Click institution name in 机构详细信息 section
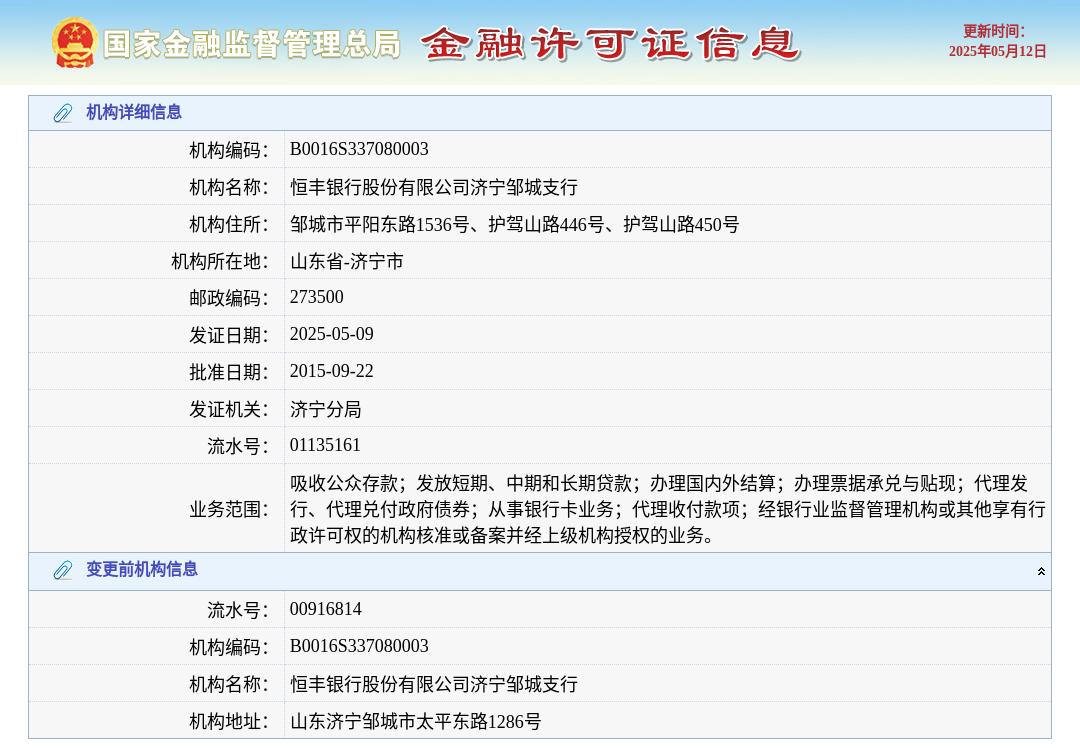 click(x=434, y=187)
